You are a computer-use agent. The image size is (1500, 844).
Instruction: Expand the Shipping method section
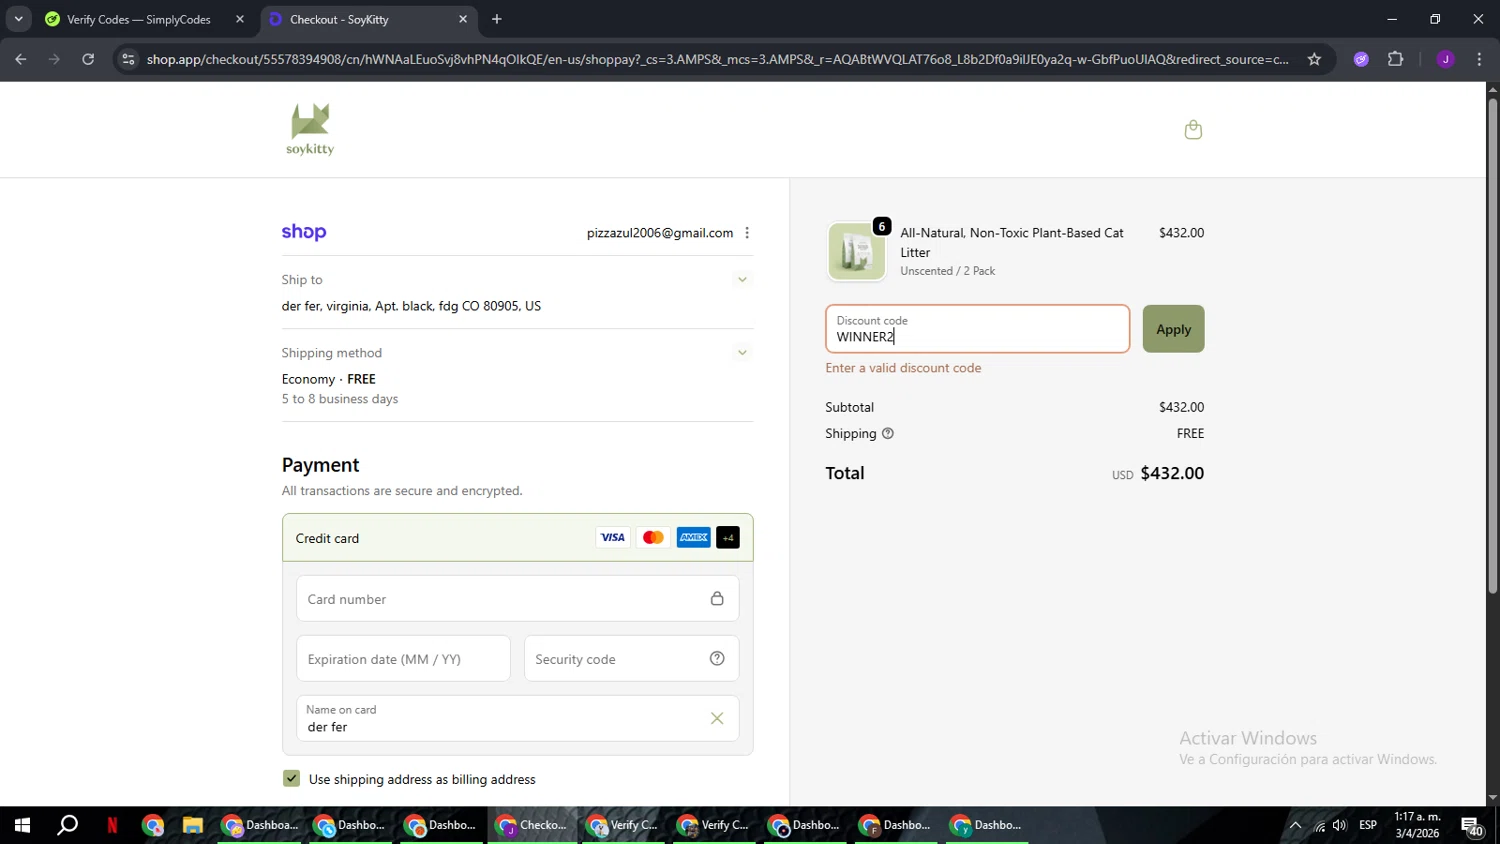742,352
